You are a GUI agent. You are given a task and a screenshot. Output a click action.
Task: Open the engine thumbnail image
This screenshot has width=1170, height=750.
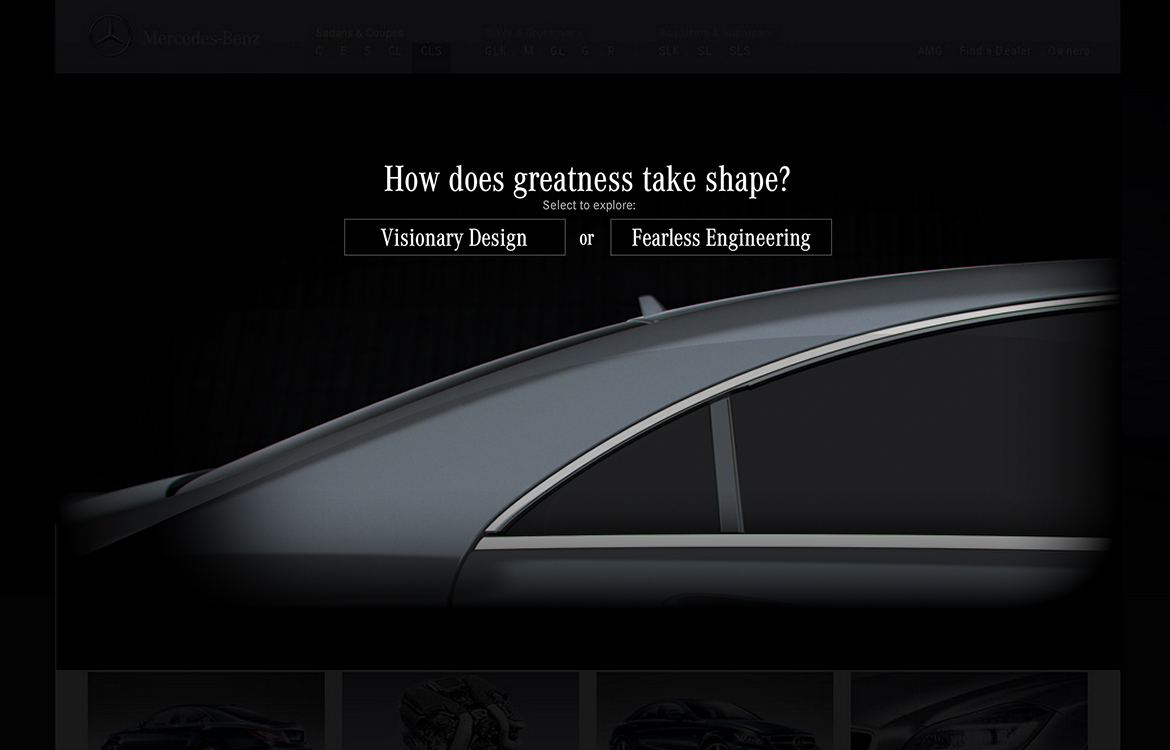click(460, 710)
